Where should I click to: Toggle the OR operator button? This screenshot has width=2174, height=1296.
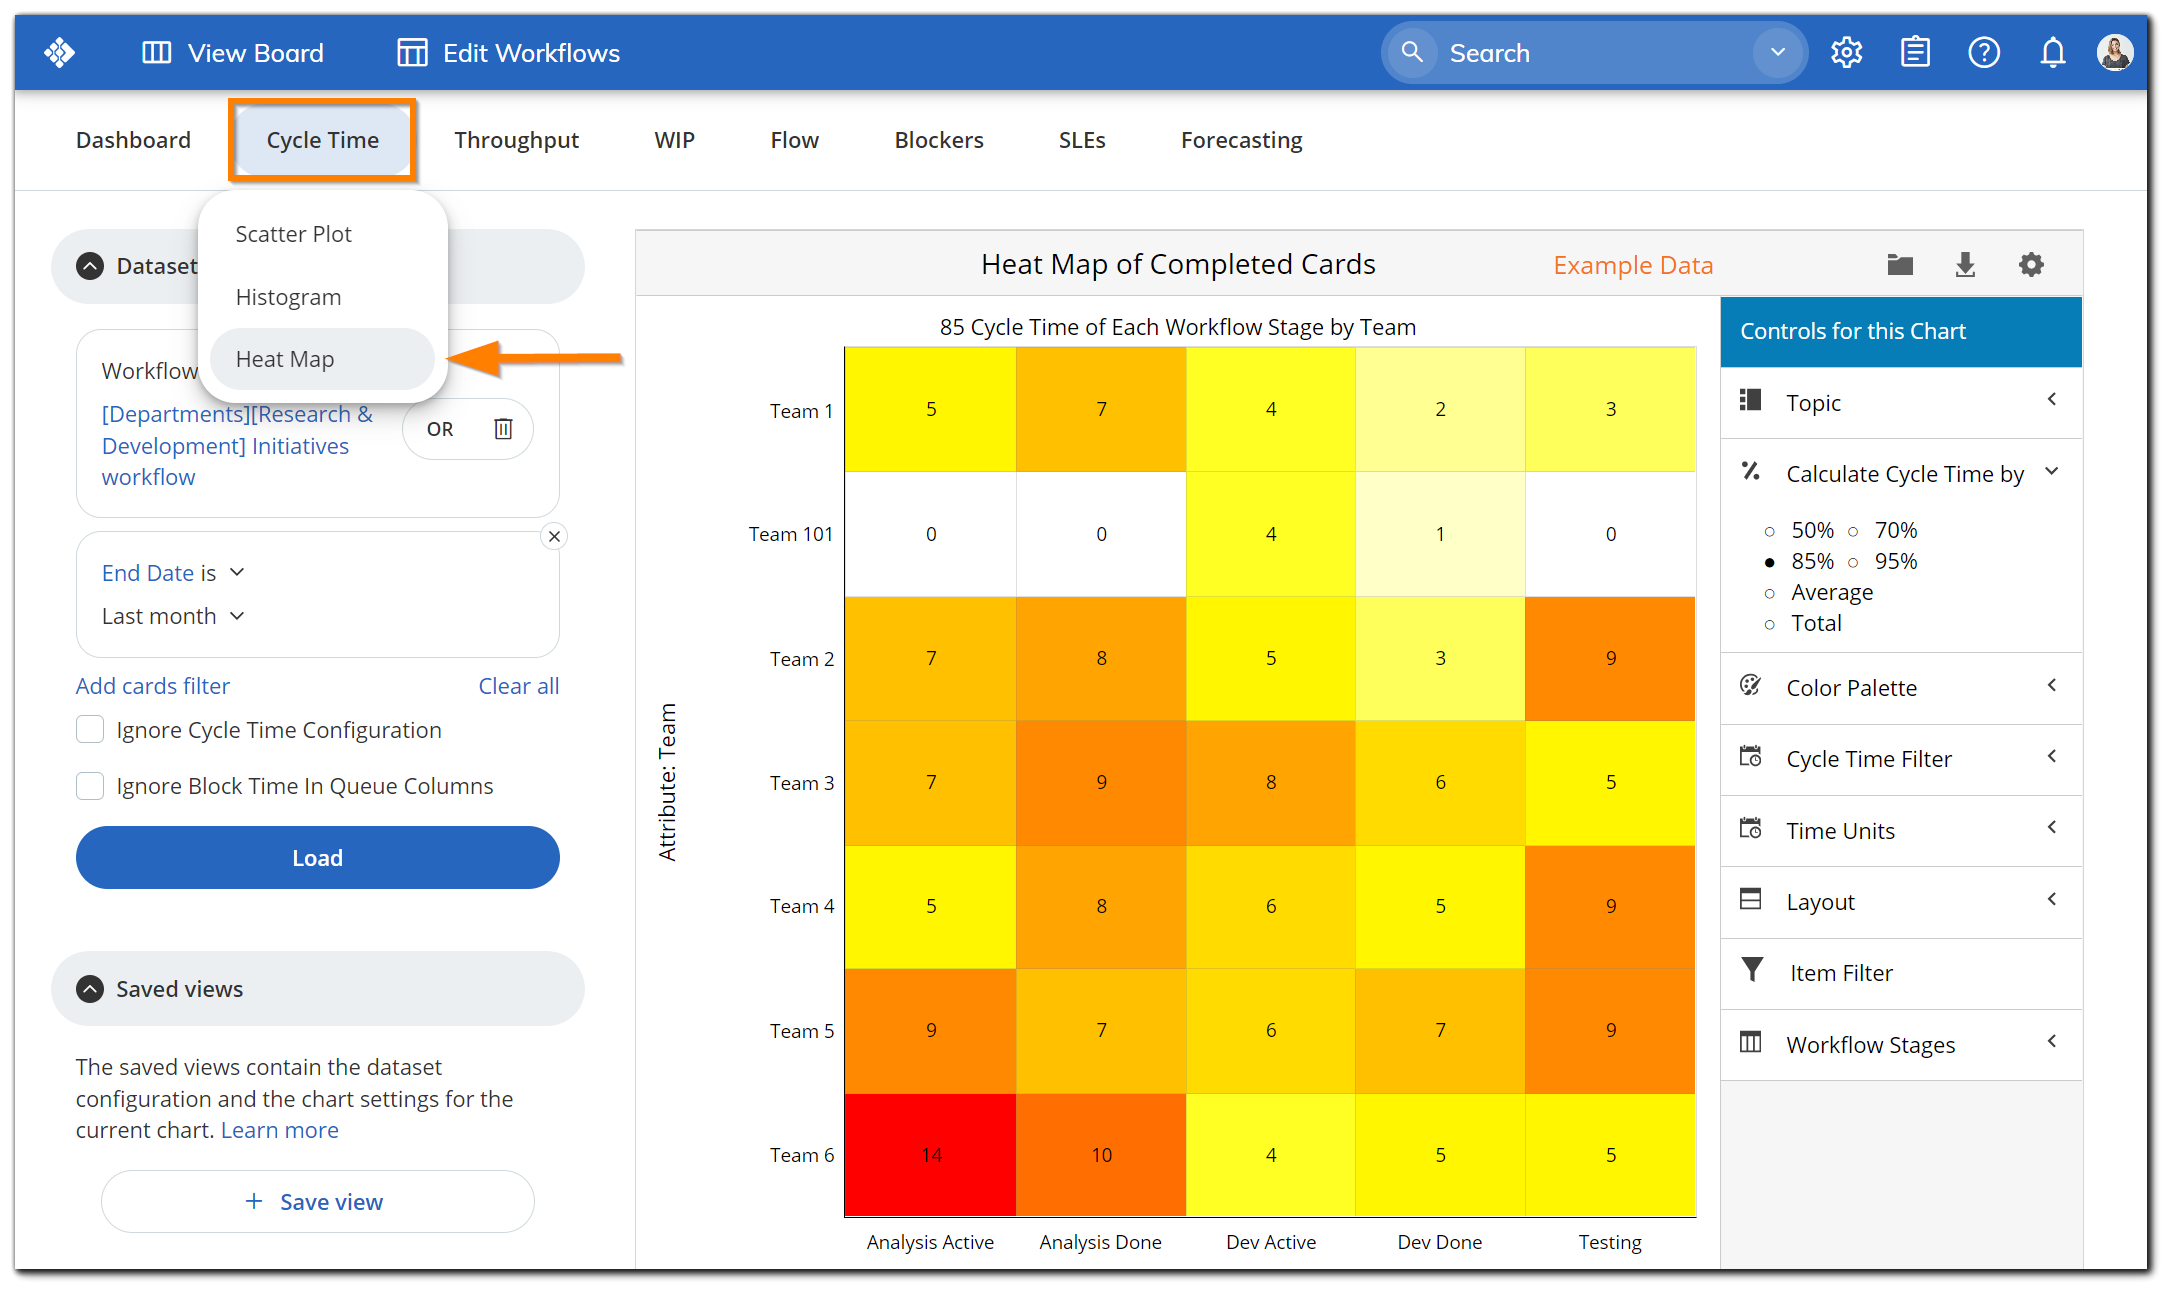tap(440, 430)
